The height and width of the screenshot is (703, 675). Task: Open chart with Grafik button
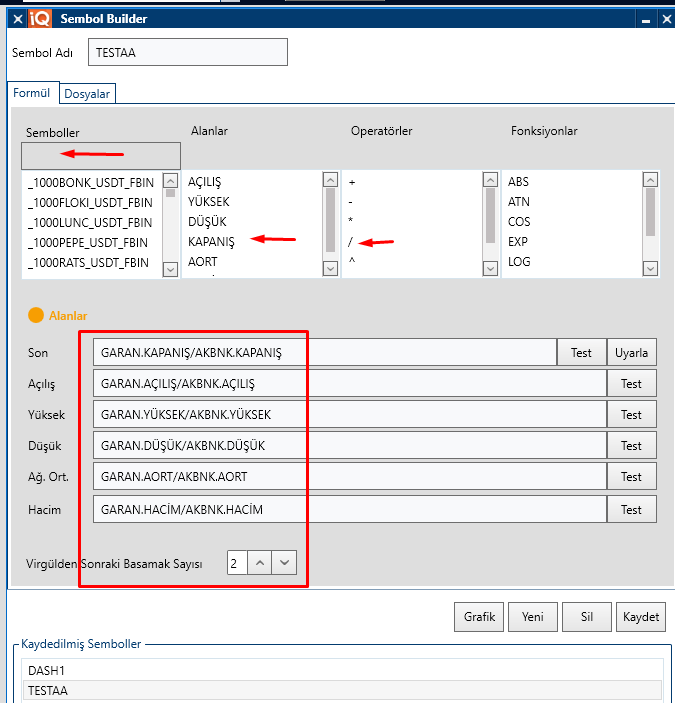[479, 617]
